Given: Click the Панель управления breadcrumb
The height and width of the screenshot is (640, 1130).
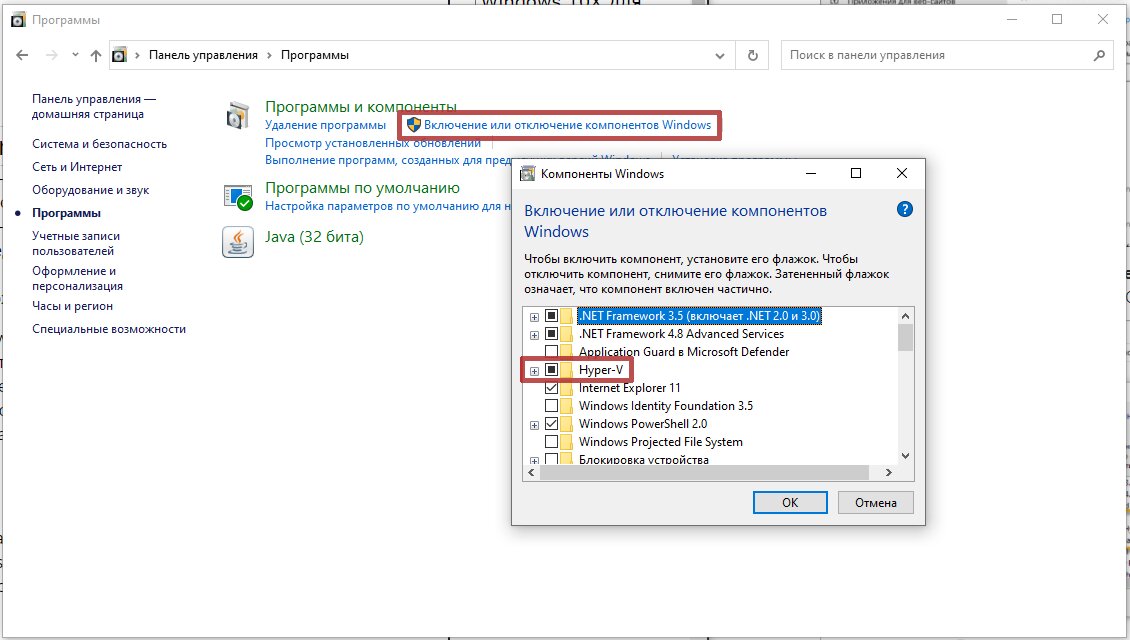Looking at the screenshot, I should pos(203,55).
